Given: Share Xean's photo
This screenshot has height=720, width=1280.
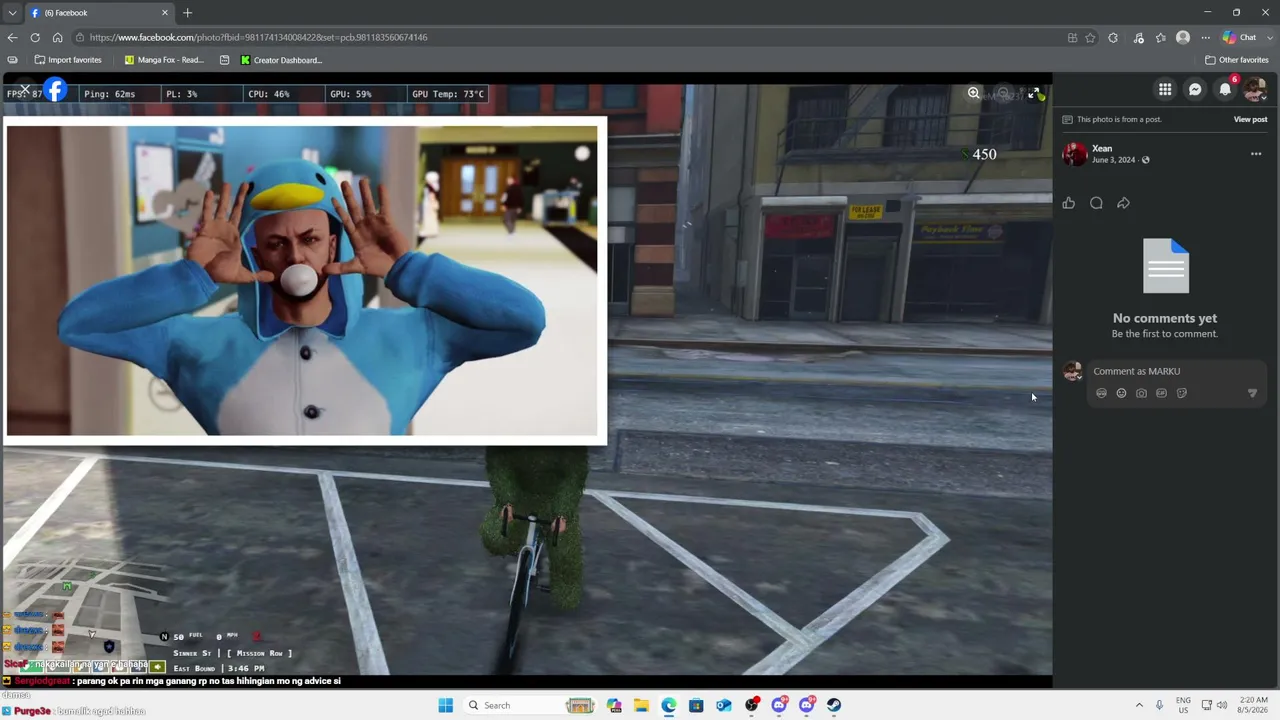Looking at the screenshot, I should [x=1123, y=203].
